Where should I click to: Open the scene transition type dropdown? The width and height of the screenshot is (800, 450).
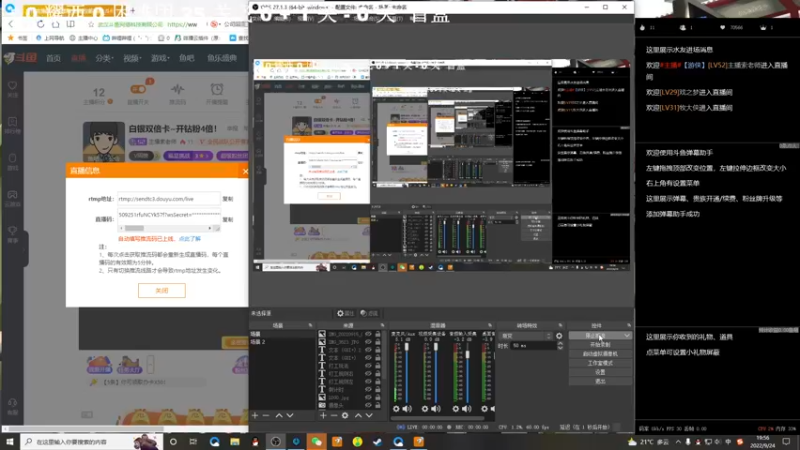coord(526,336)
